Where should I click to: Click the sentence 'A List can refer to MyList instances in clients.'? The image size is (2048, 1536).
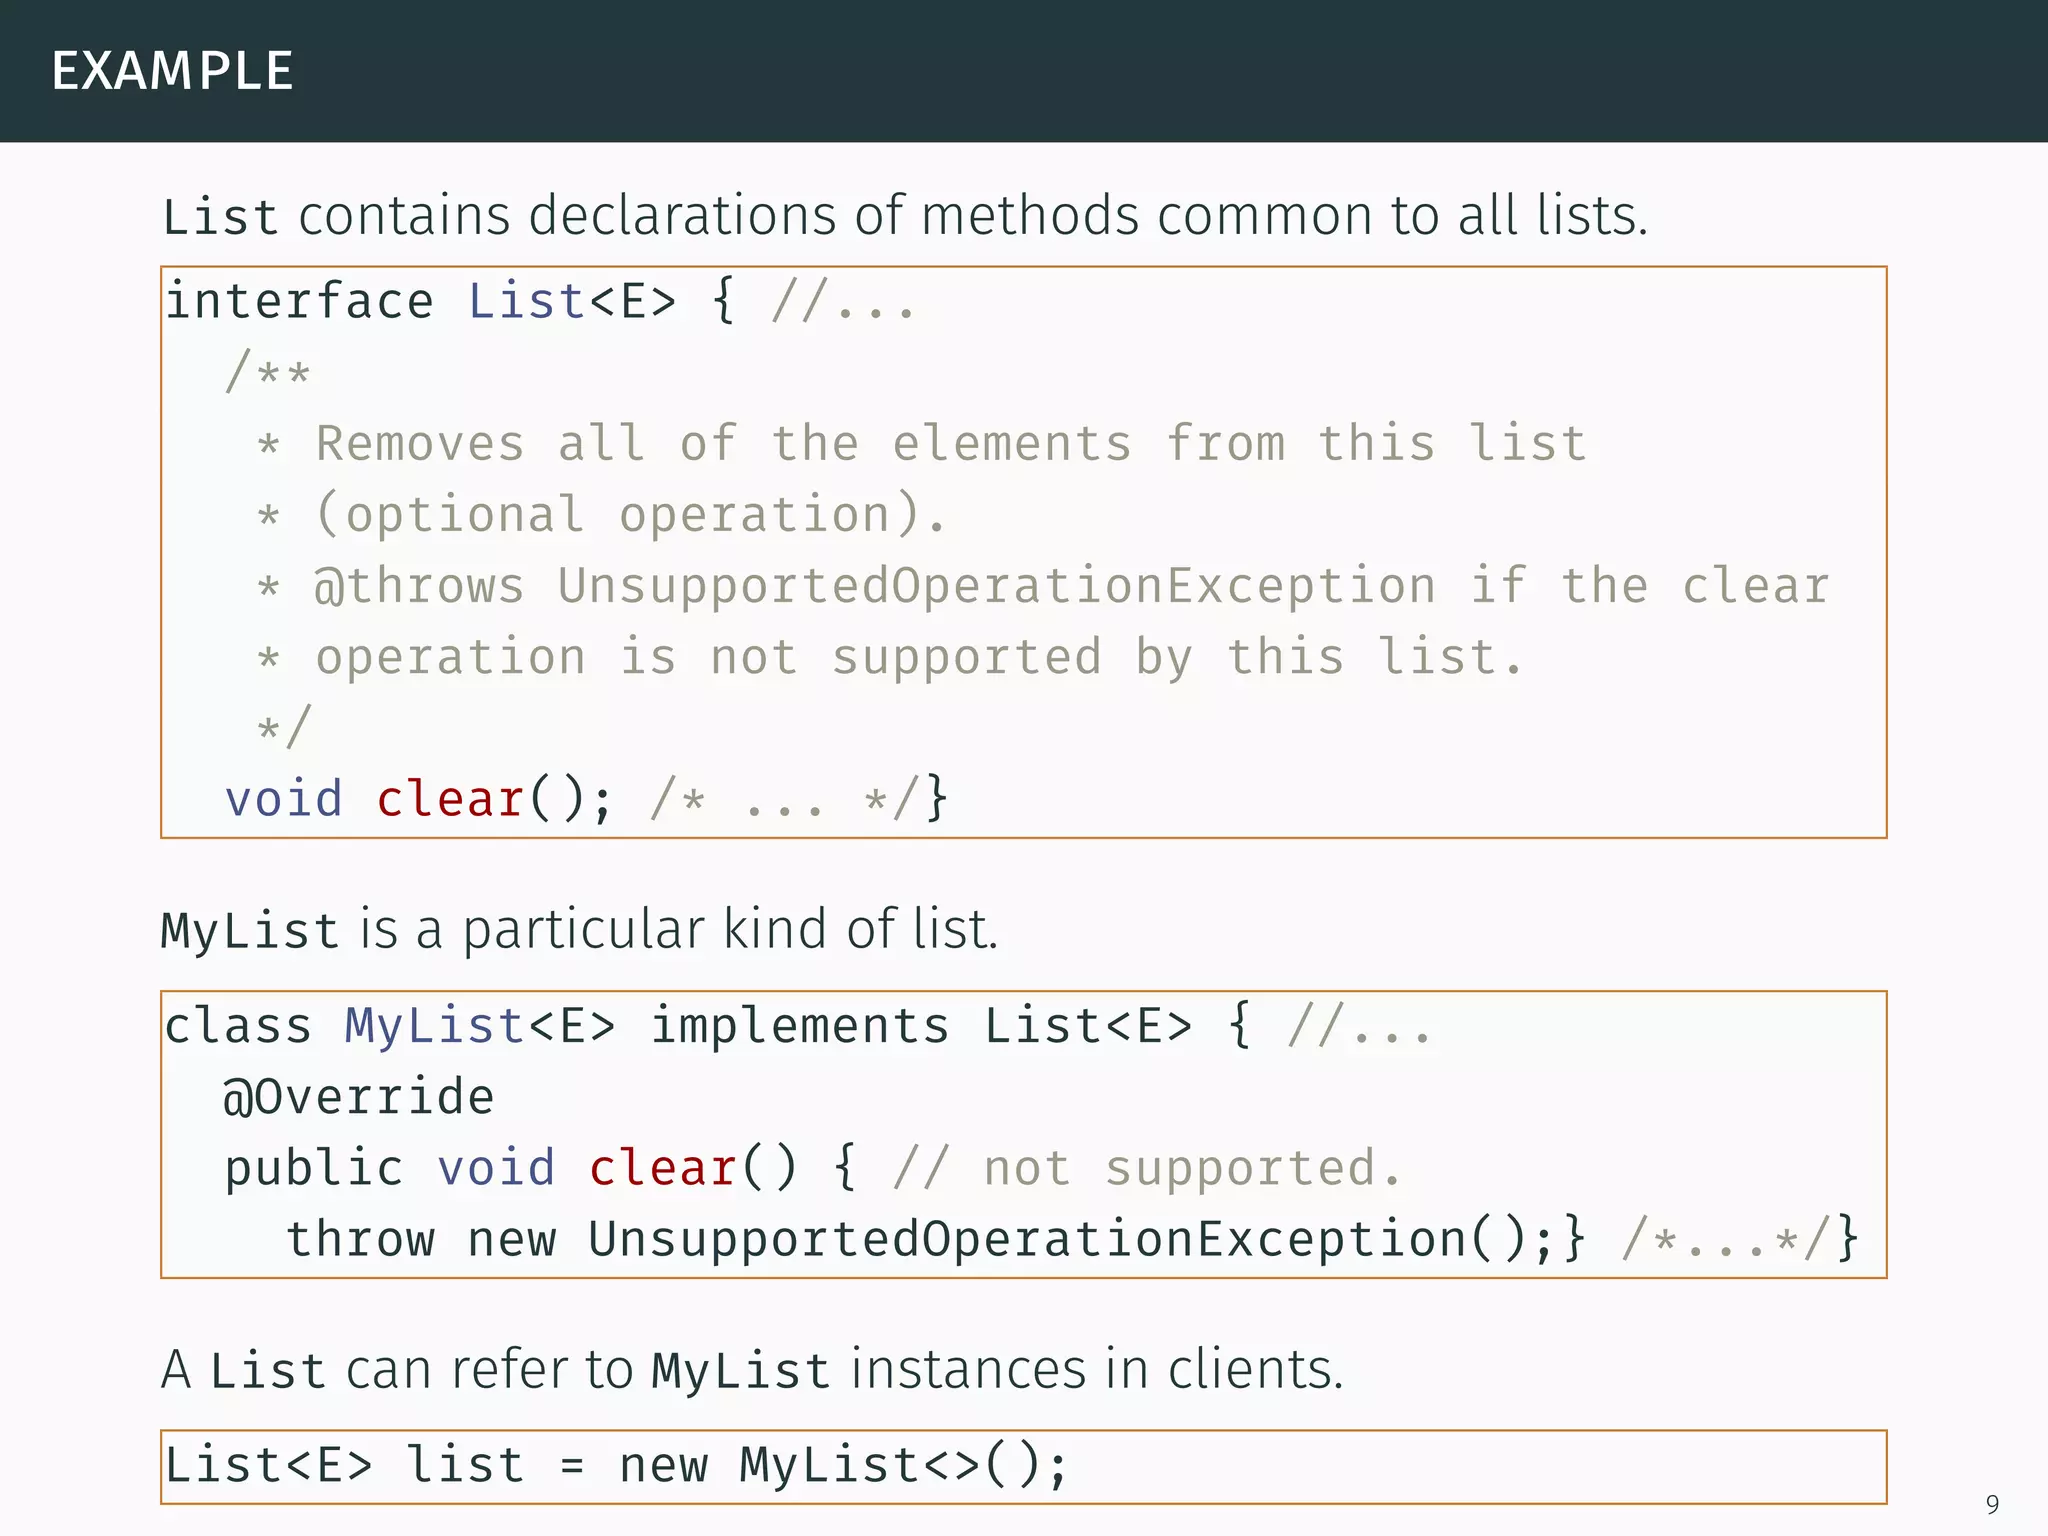(x=752, y=1369)
